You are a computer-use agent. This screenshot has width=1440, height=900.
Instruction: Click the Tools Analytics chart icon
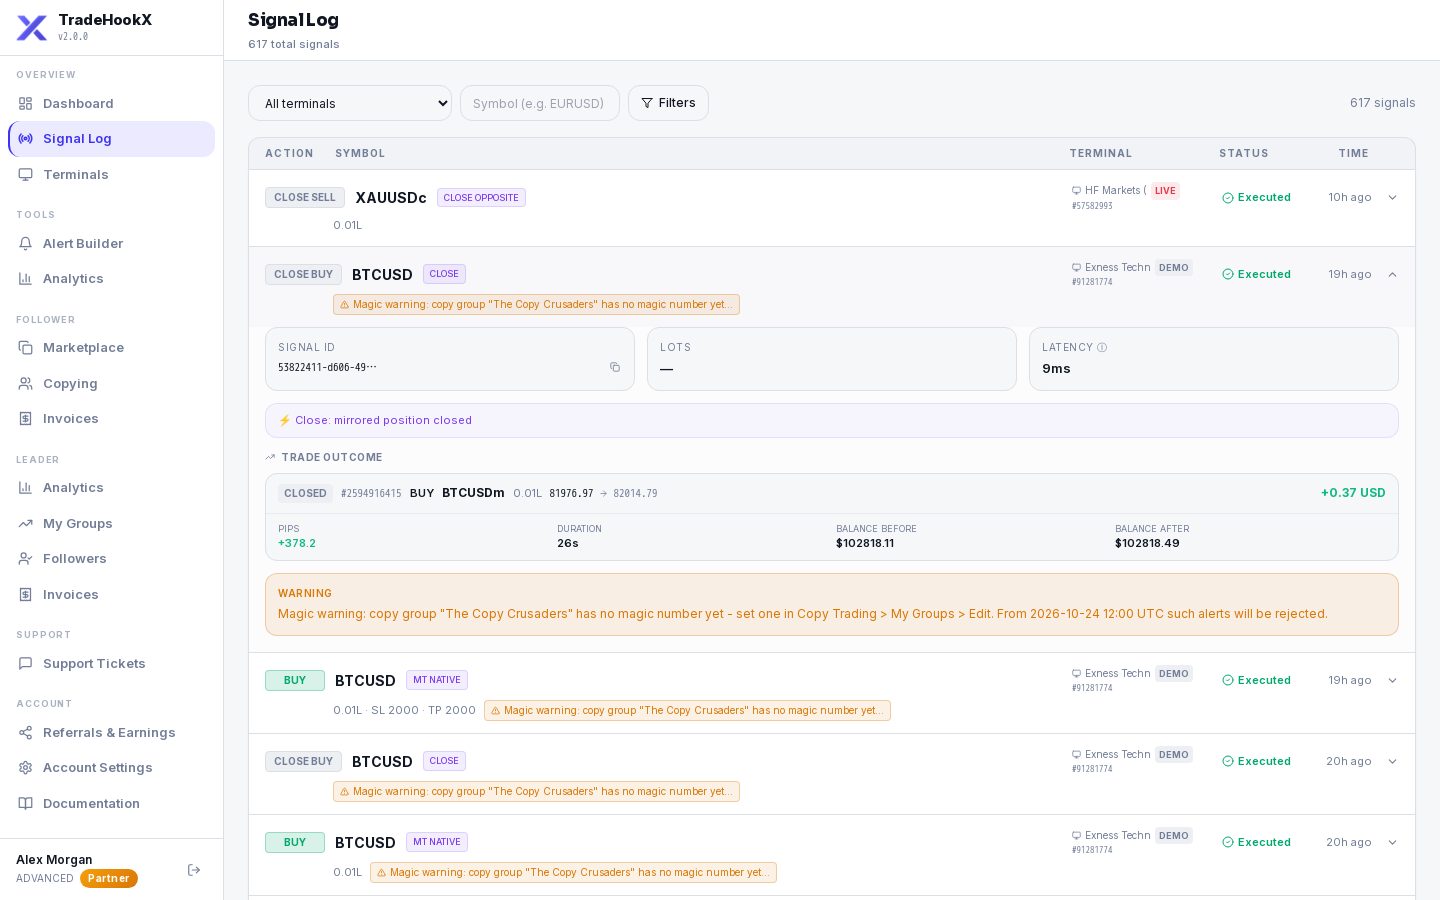click(26, 278)
